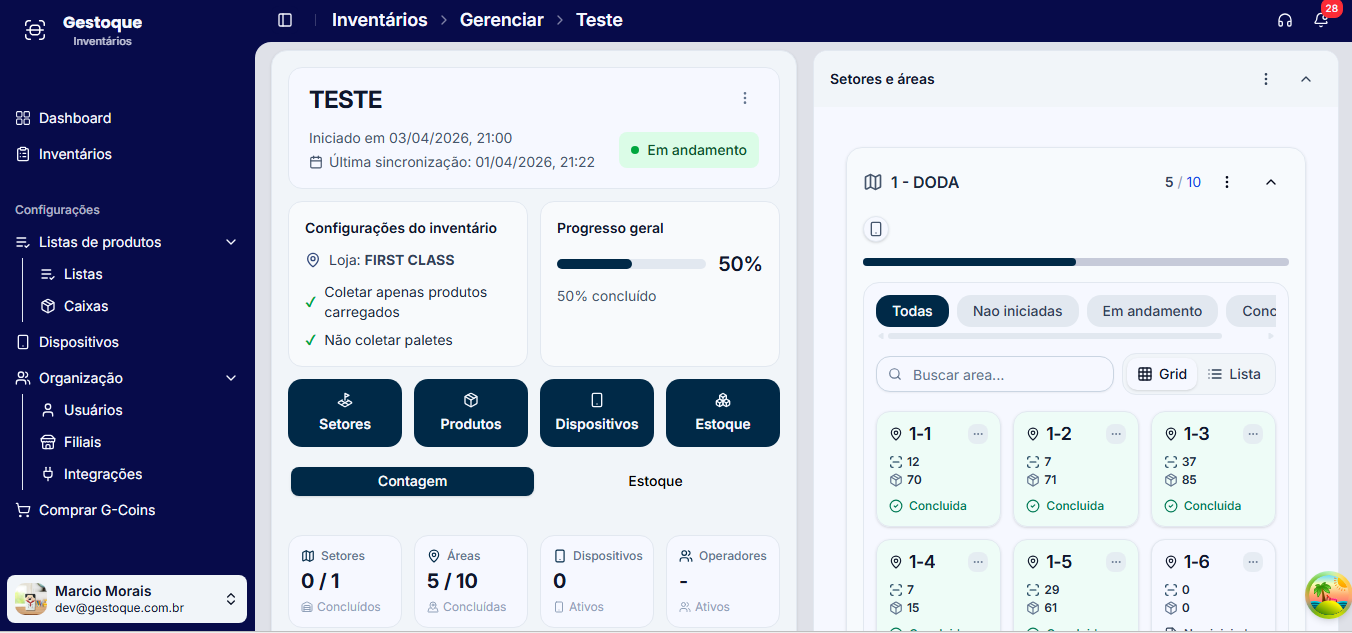Switch to Lista view

pyautogui.click(x=1234, y=374)
